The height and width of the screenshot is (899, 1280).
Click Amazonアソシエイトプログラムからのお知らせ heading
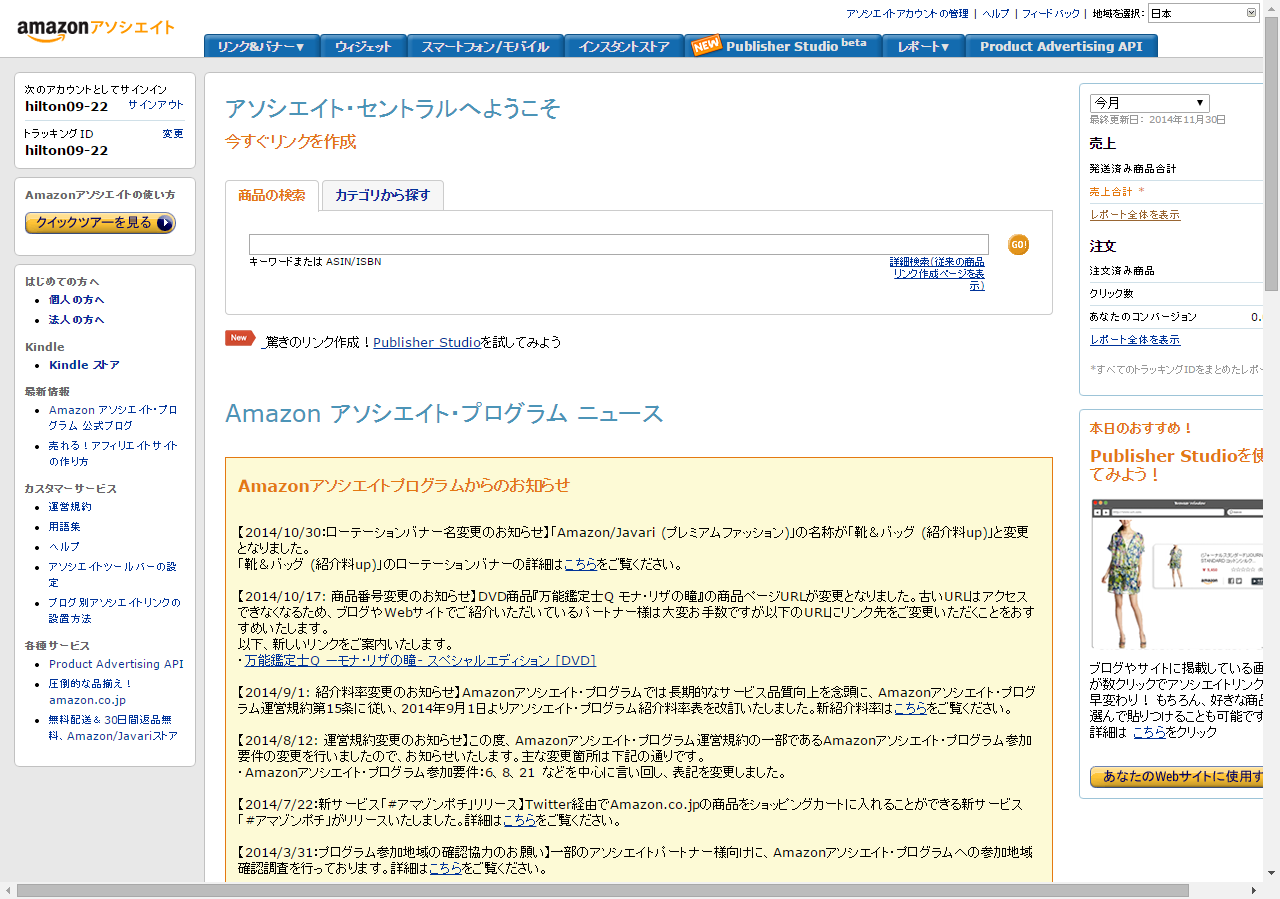(404, 486)
